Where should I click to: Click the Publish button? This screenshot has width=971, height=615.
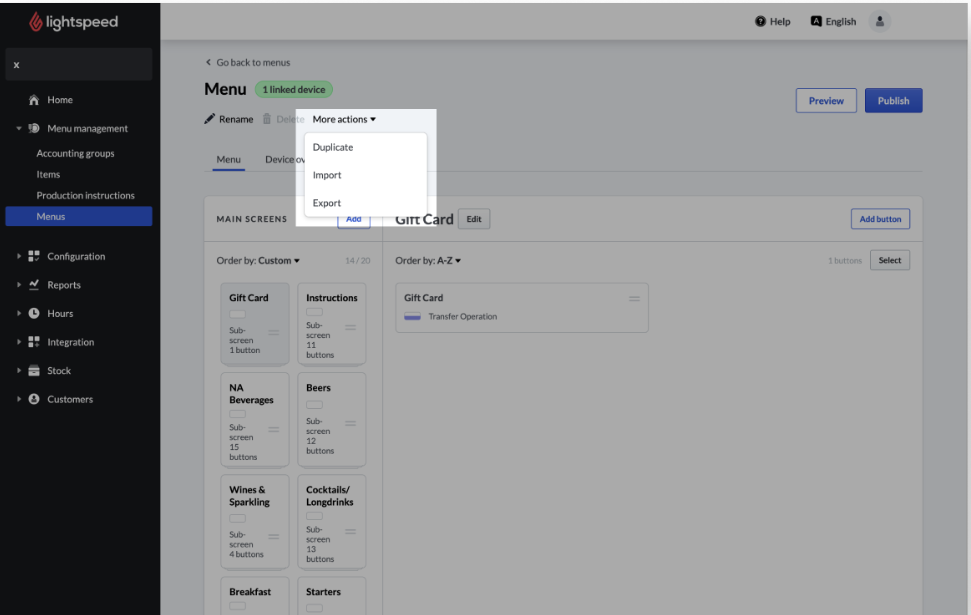893,100
